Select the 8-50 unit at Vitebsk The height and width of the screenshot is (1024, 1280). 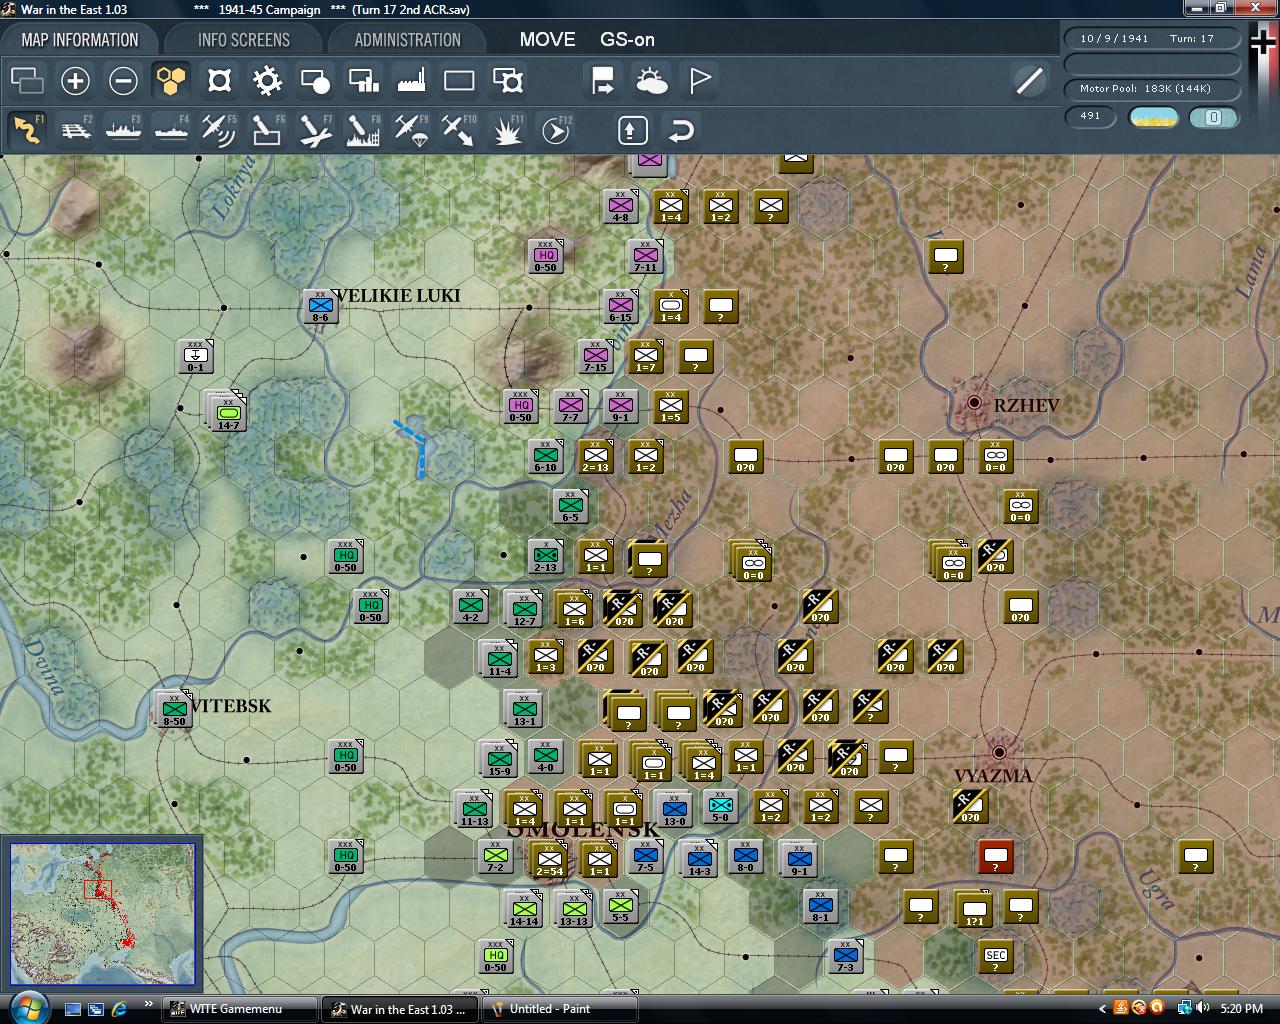click(174, 709)
